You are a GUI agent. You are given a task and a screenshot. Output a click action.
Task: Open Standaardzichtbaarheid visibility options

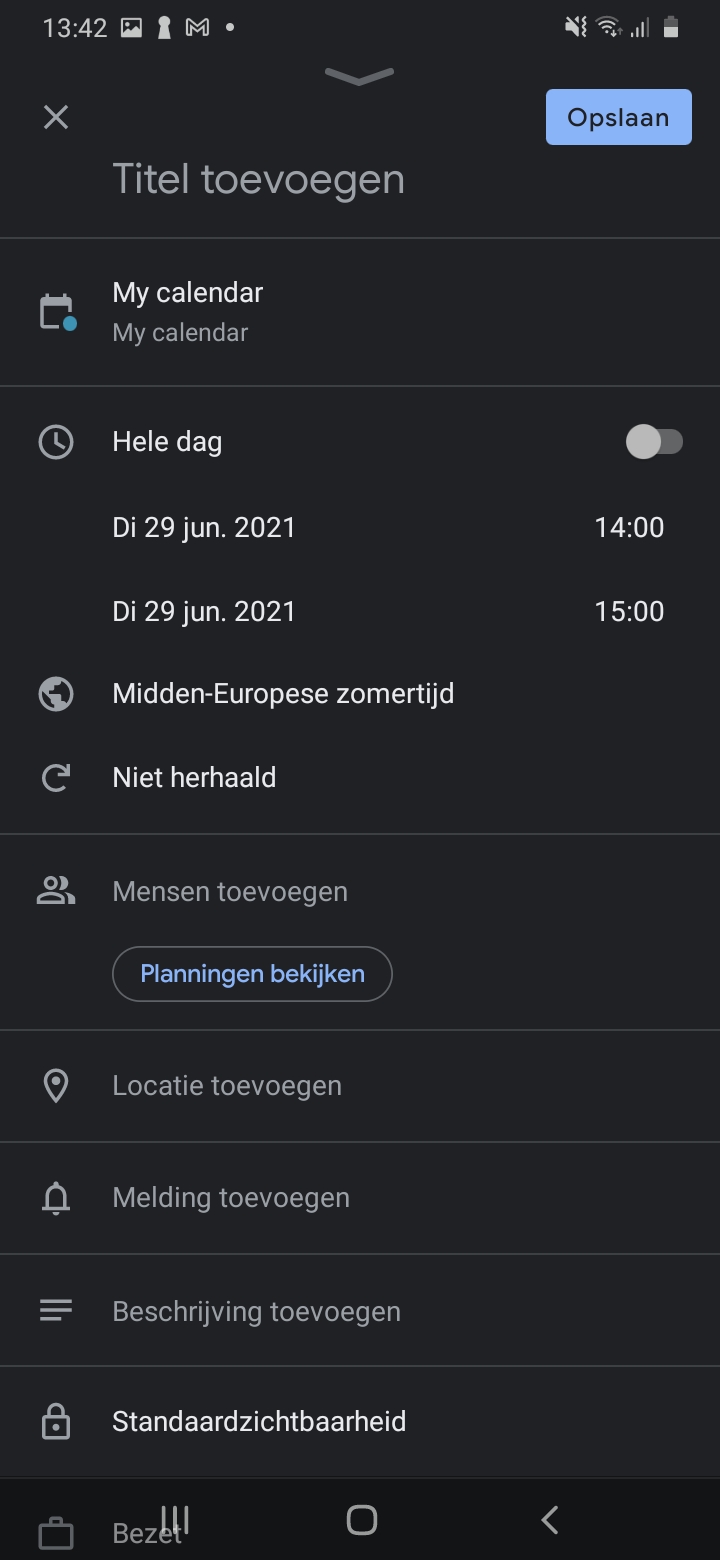(259, 1422)
